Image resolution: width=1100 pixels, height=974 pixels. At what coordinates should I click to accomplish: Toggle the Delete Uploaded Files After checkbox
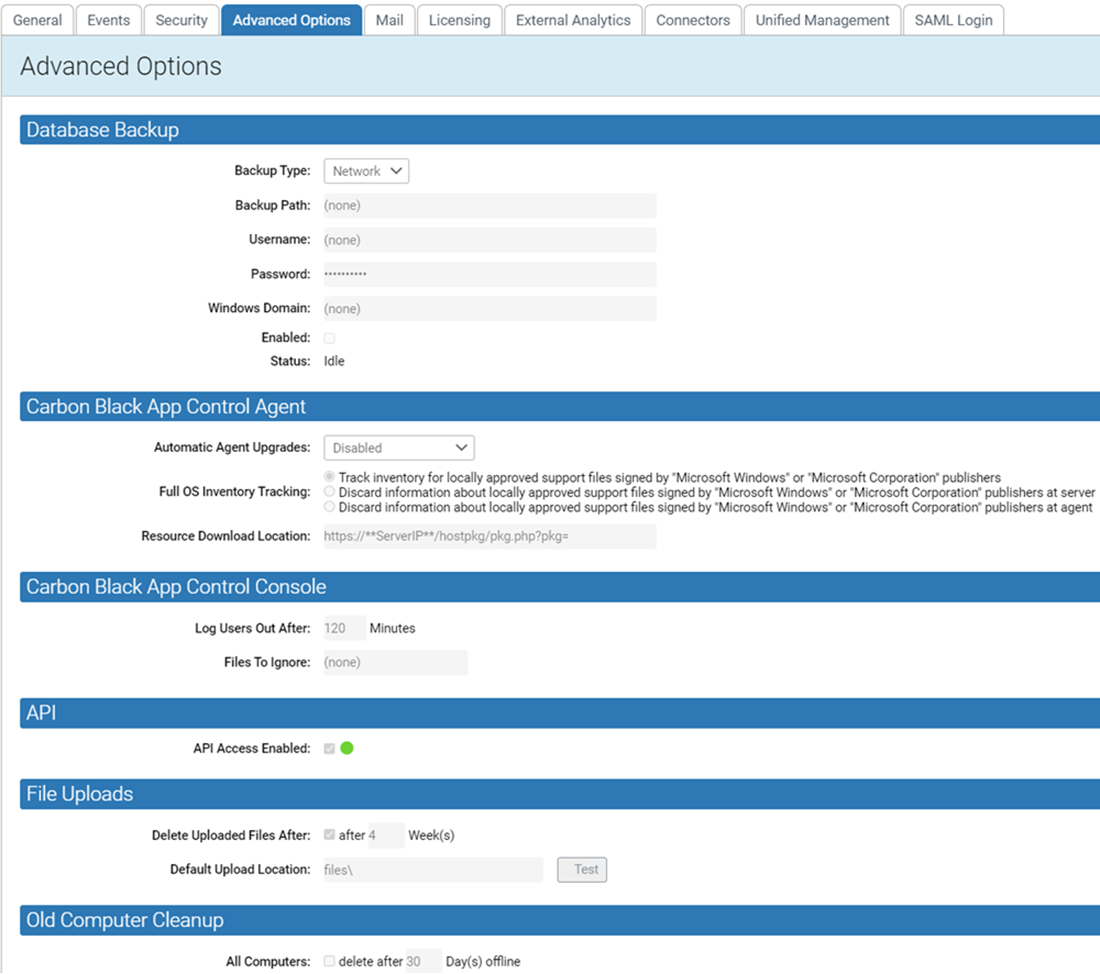pos(329,835)
